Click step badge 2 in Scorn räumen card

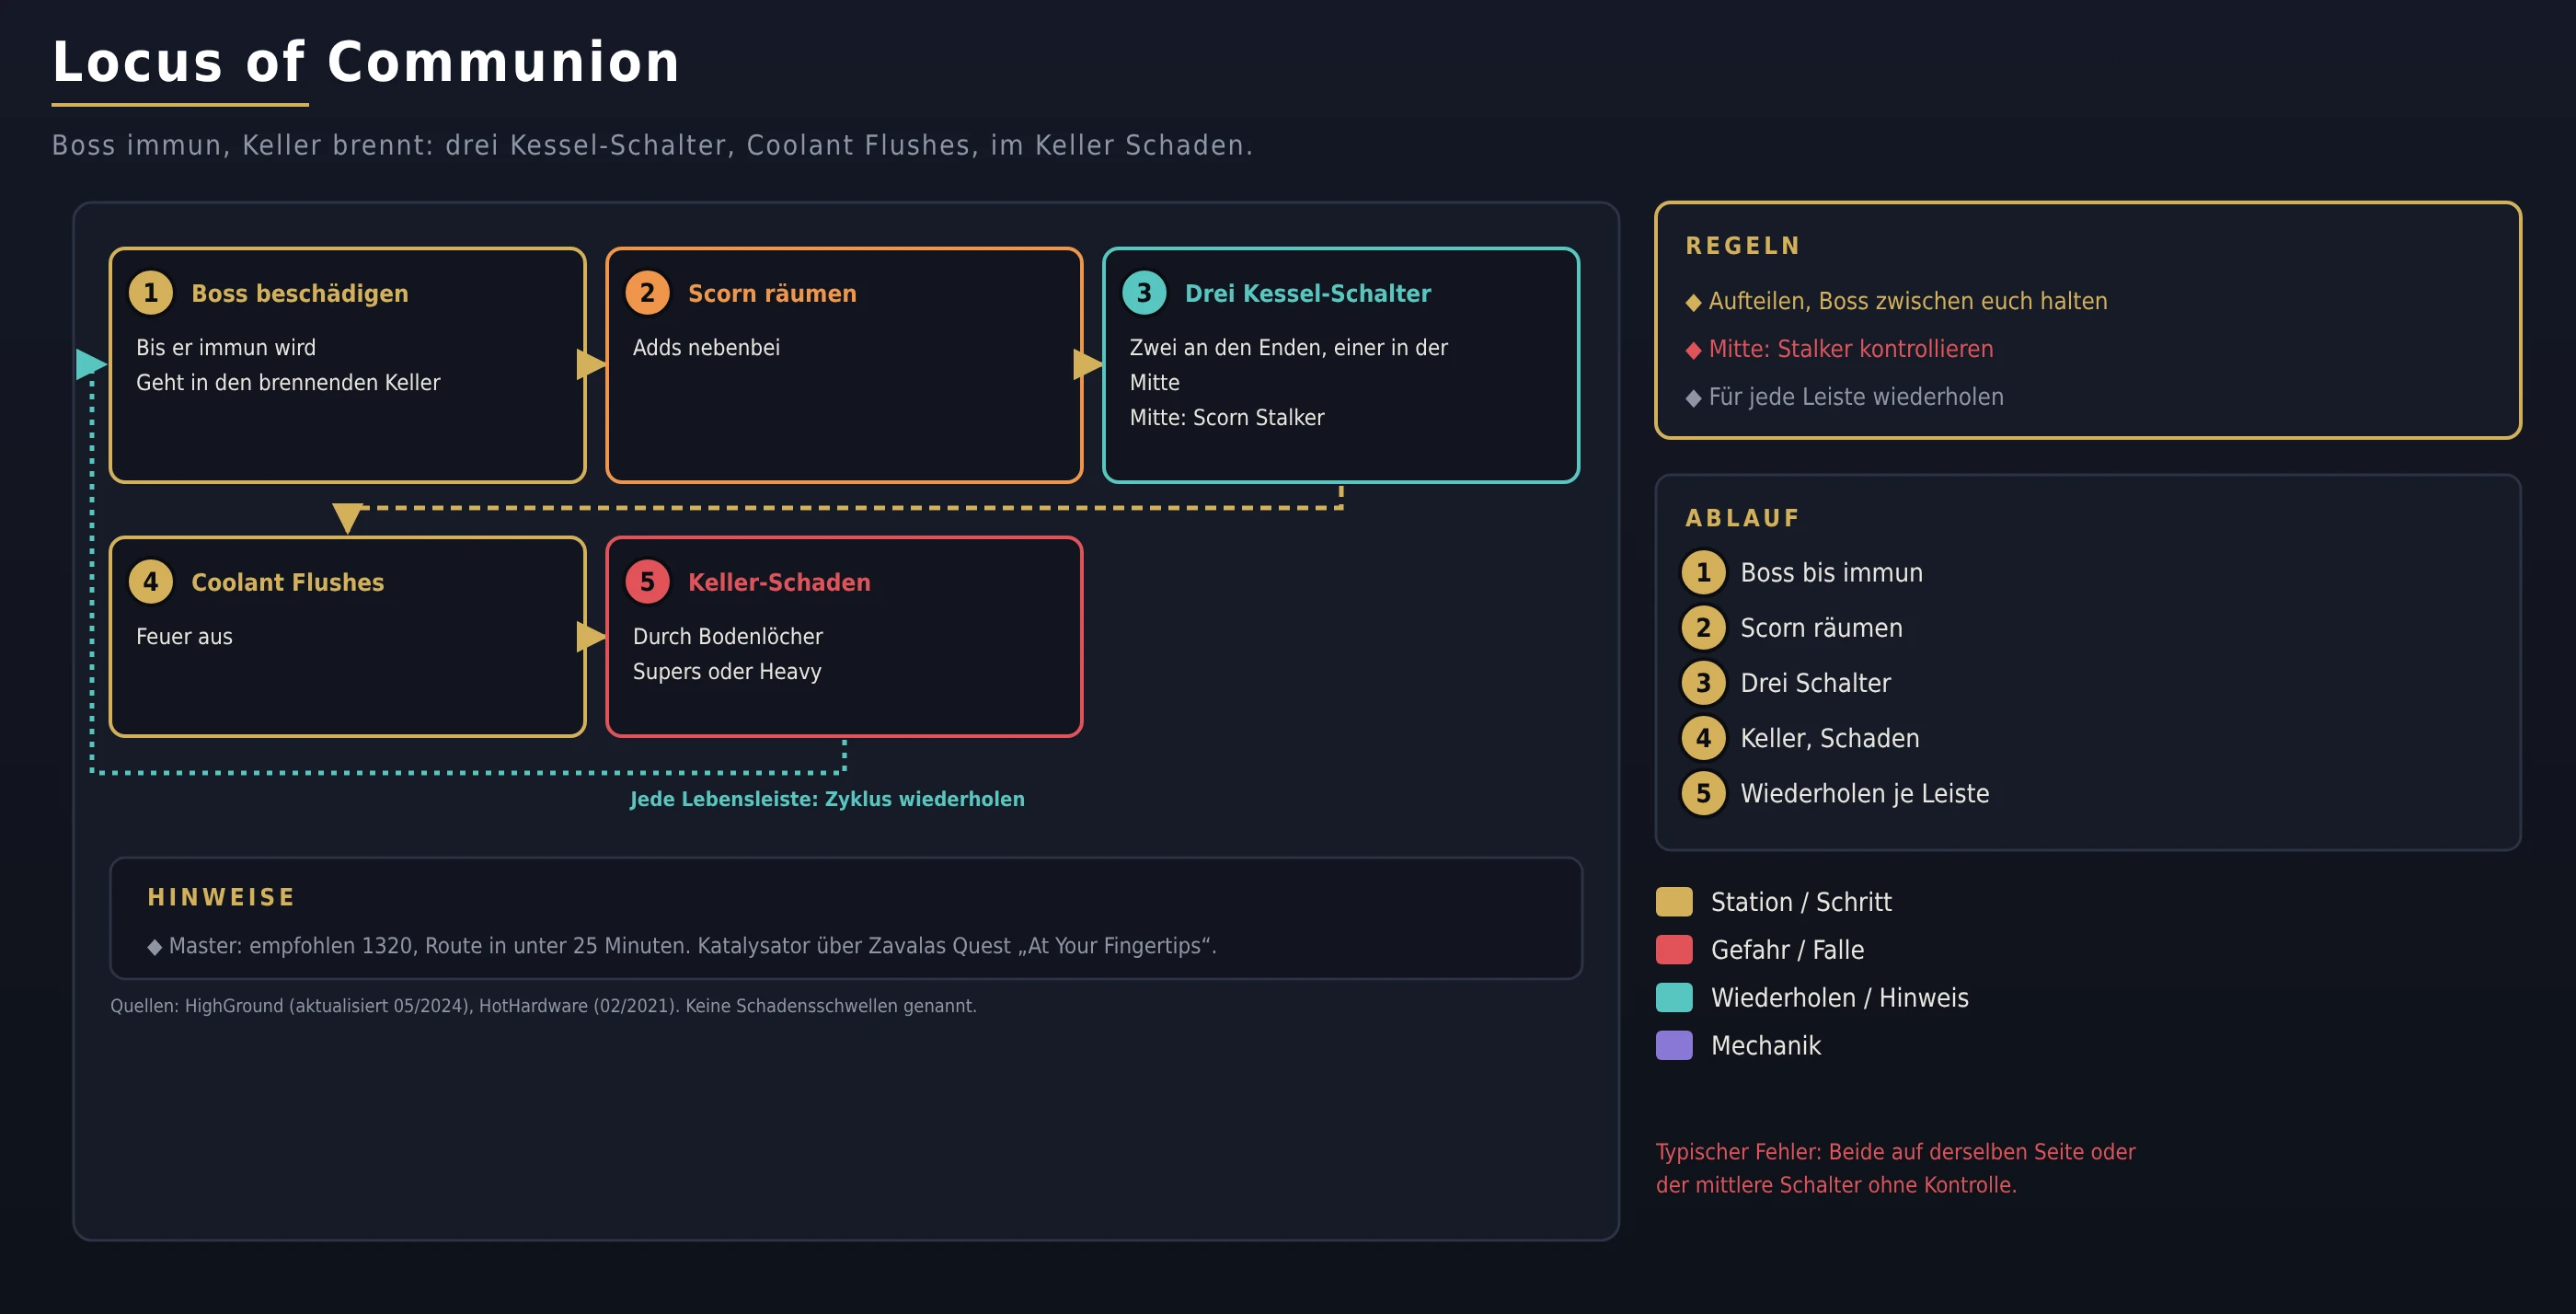pos(647,293)
